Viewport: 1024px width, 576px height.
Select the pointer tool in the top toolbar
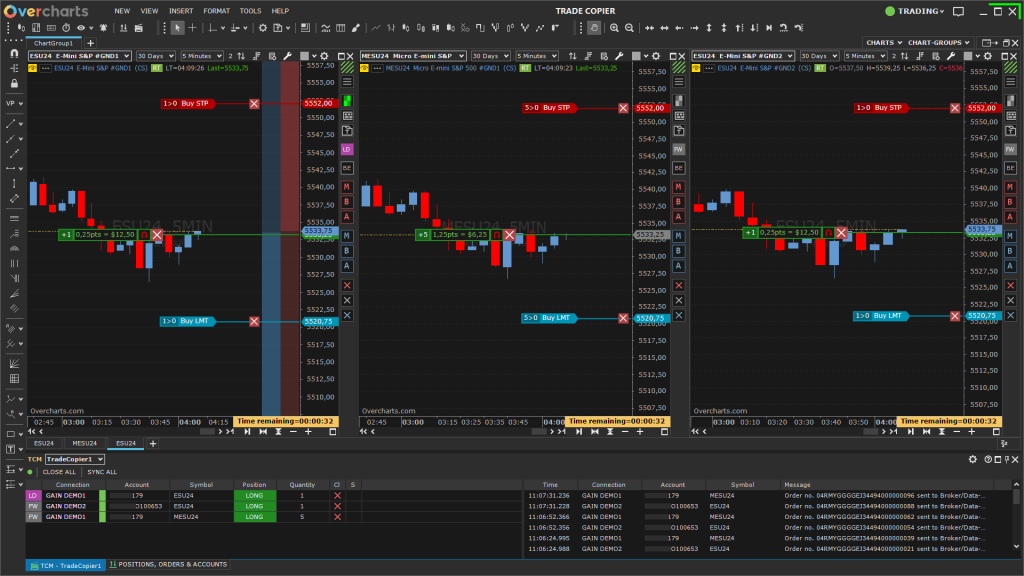click(x=179, y=30)
